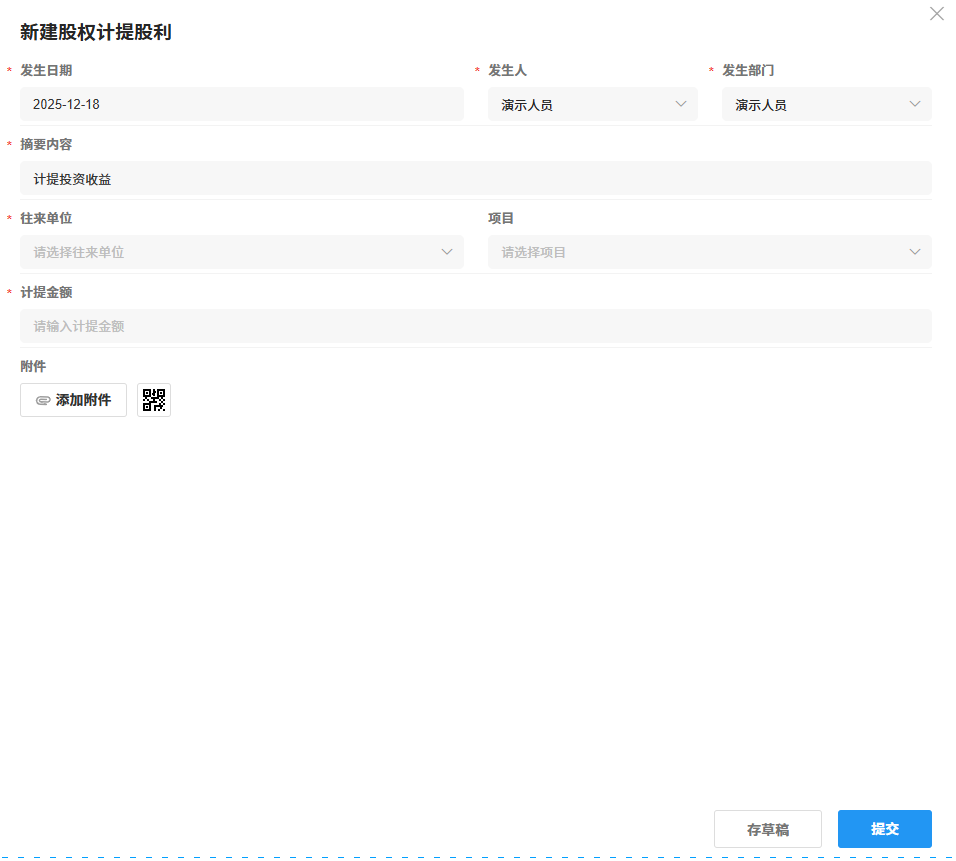Screen dimensions: 956x861
Task: Click 演示人员 value in the 发生部门 field
Action: (761, 104)
